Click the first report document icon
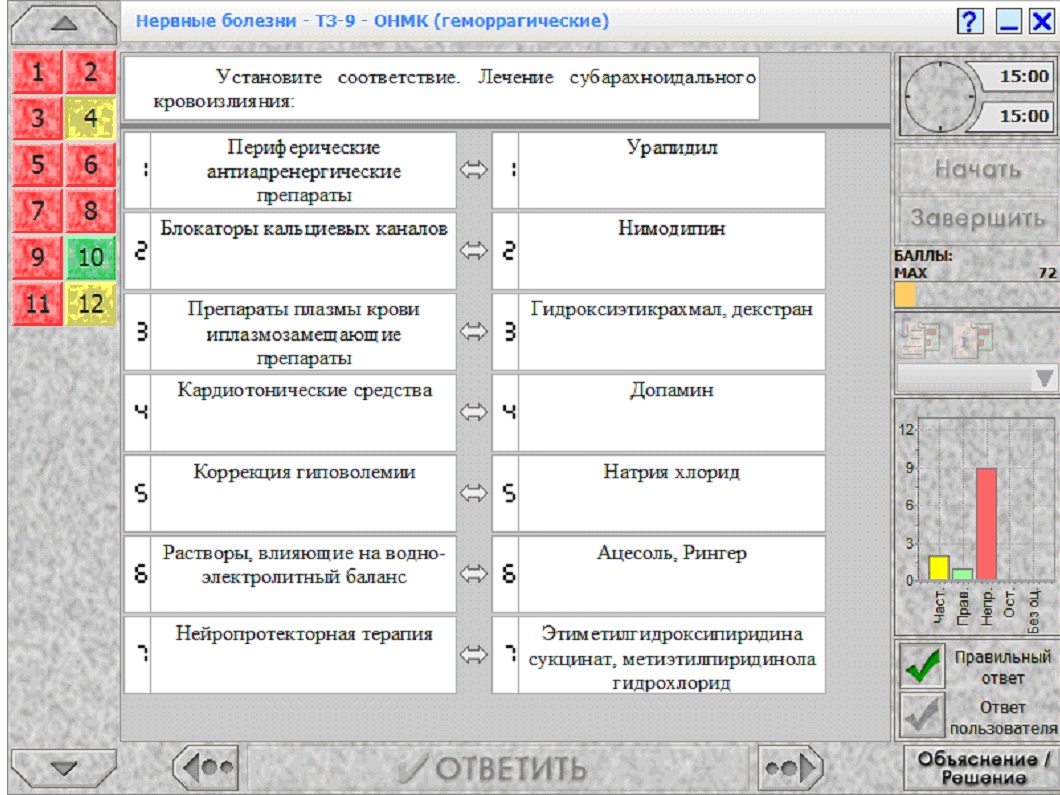Screen dimensions: 1060x795 (x=920, y=338)
